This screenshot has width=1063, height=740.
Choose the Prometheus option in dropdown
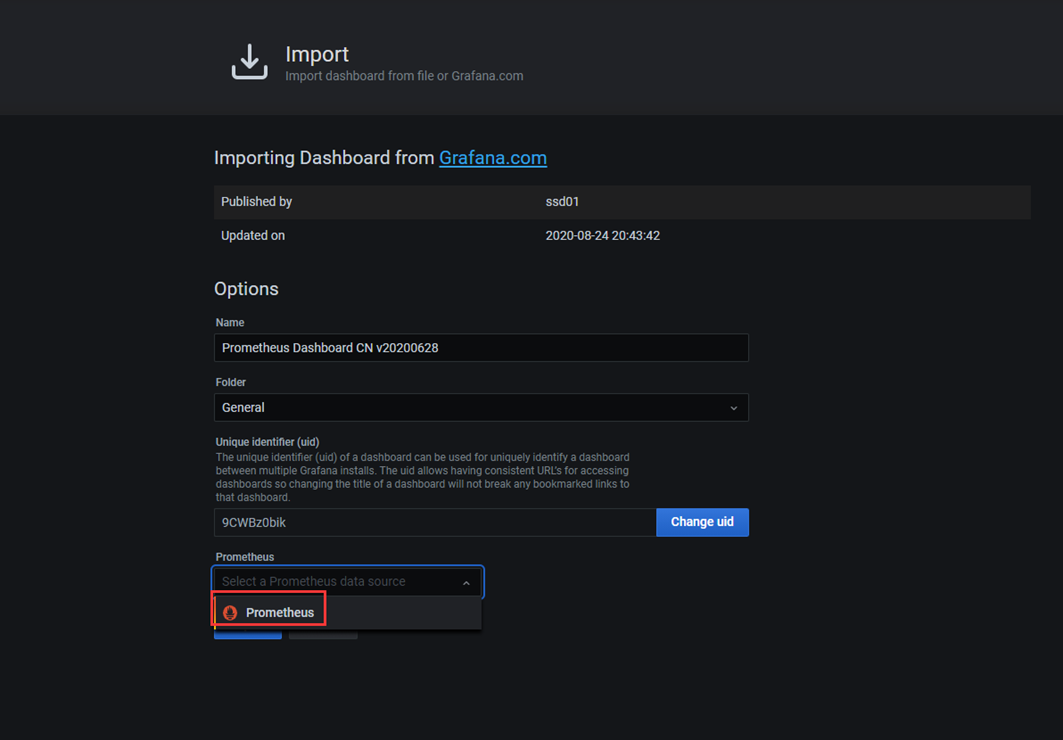(x=348, y=613)
